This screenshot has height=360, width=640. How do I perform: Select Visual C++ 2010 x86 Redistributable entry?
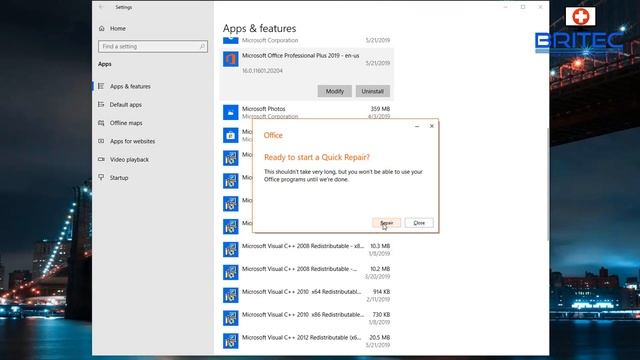tap(306, 318)
